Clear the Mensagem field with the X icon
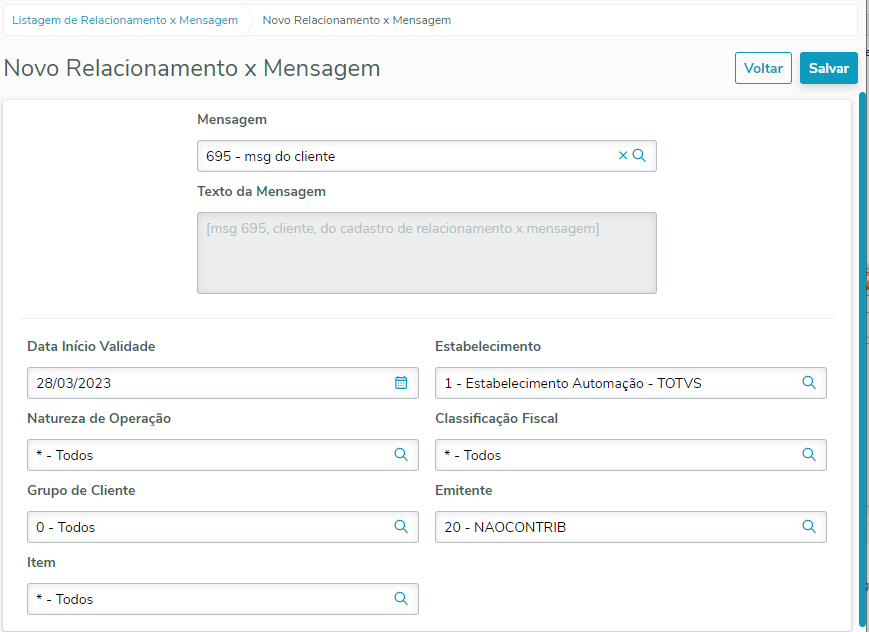The image size is (869, 632). coord(623,156)
